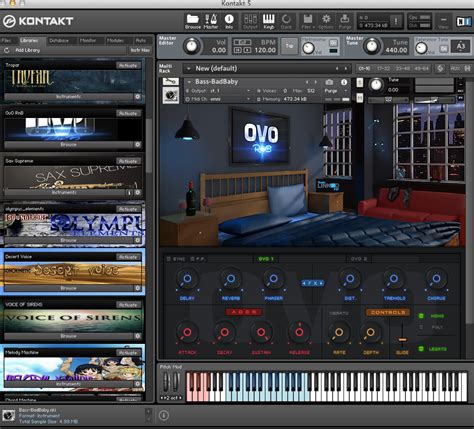Click the FX selector arrows button
This screenshot has height=429, width=474.
313,283
